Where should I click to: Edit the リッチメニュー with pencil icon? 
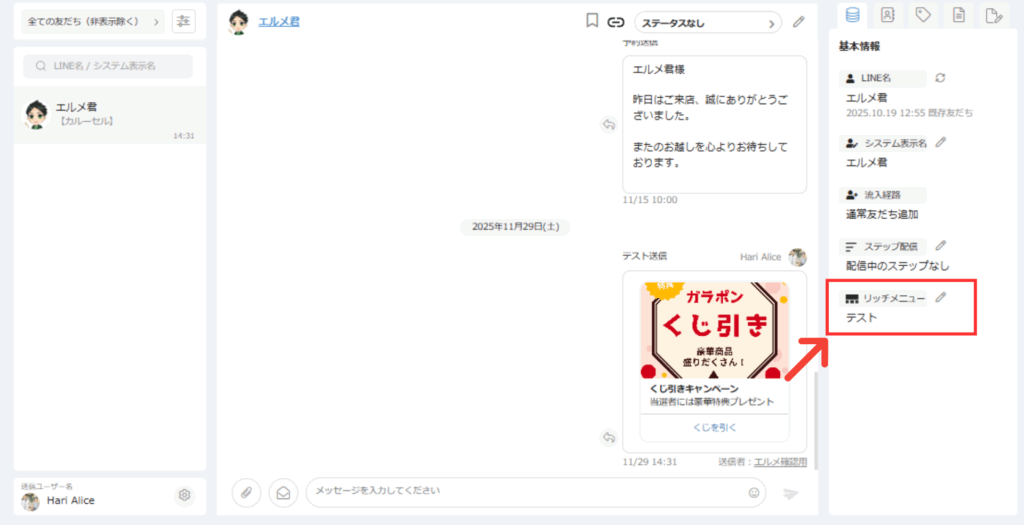[x=940, y=298]
